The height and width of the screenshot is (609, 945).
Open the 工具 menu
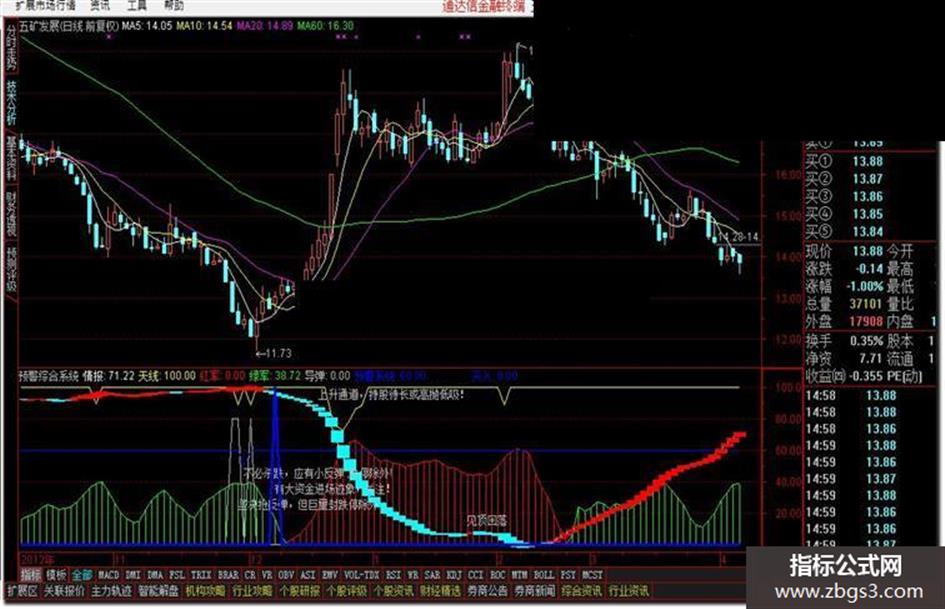(137, 5)
